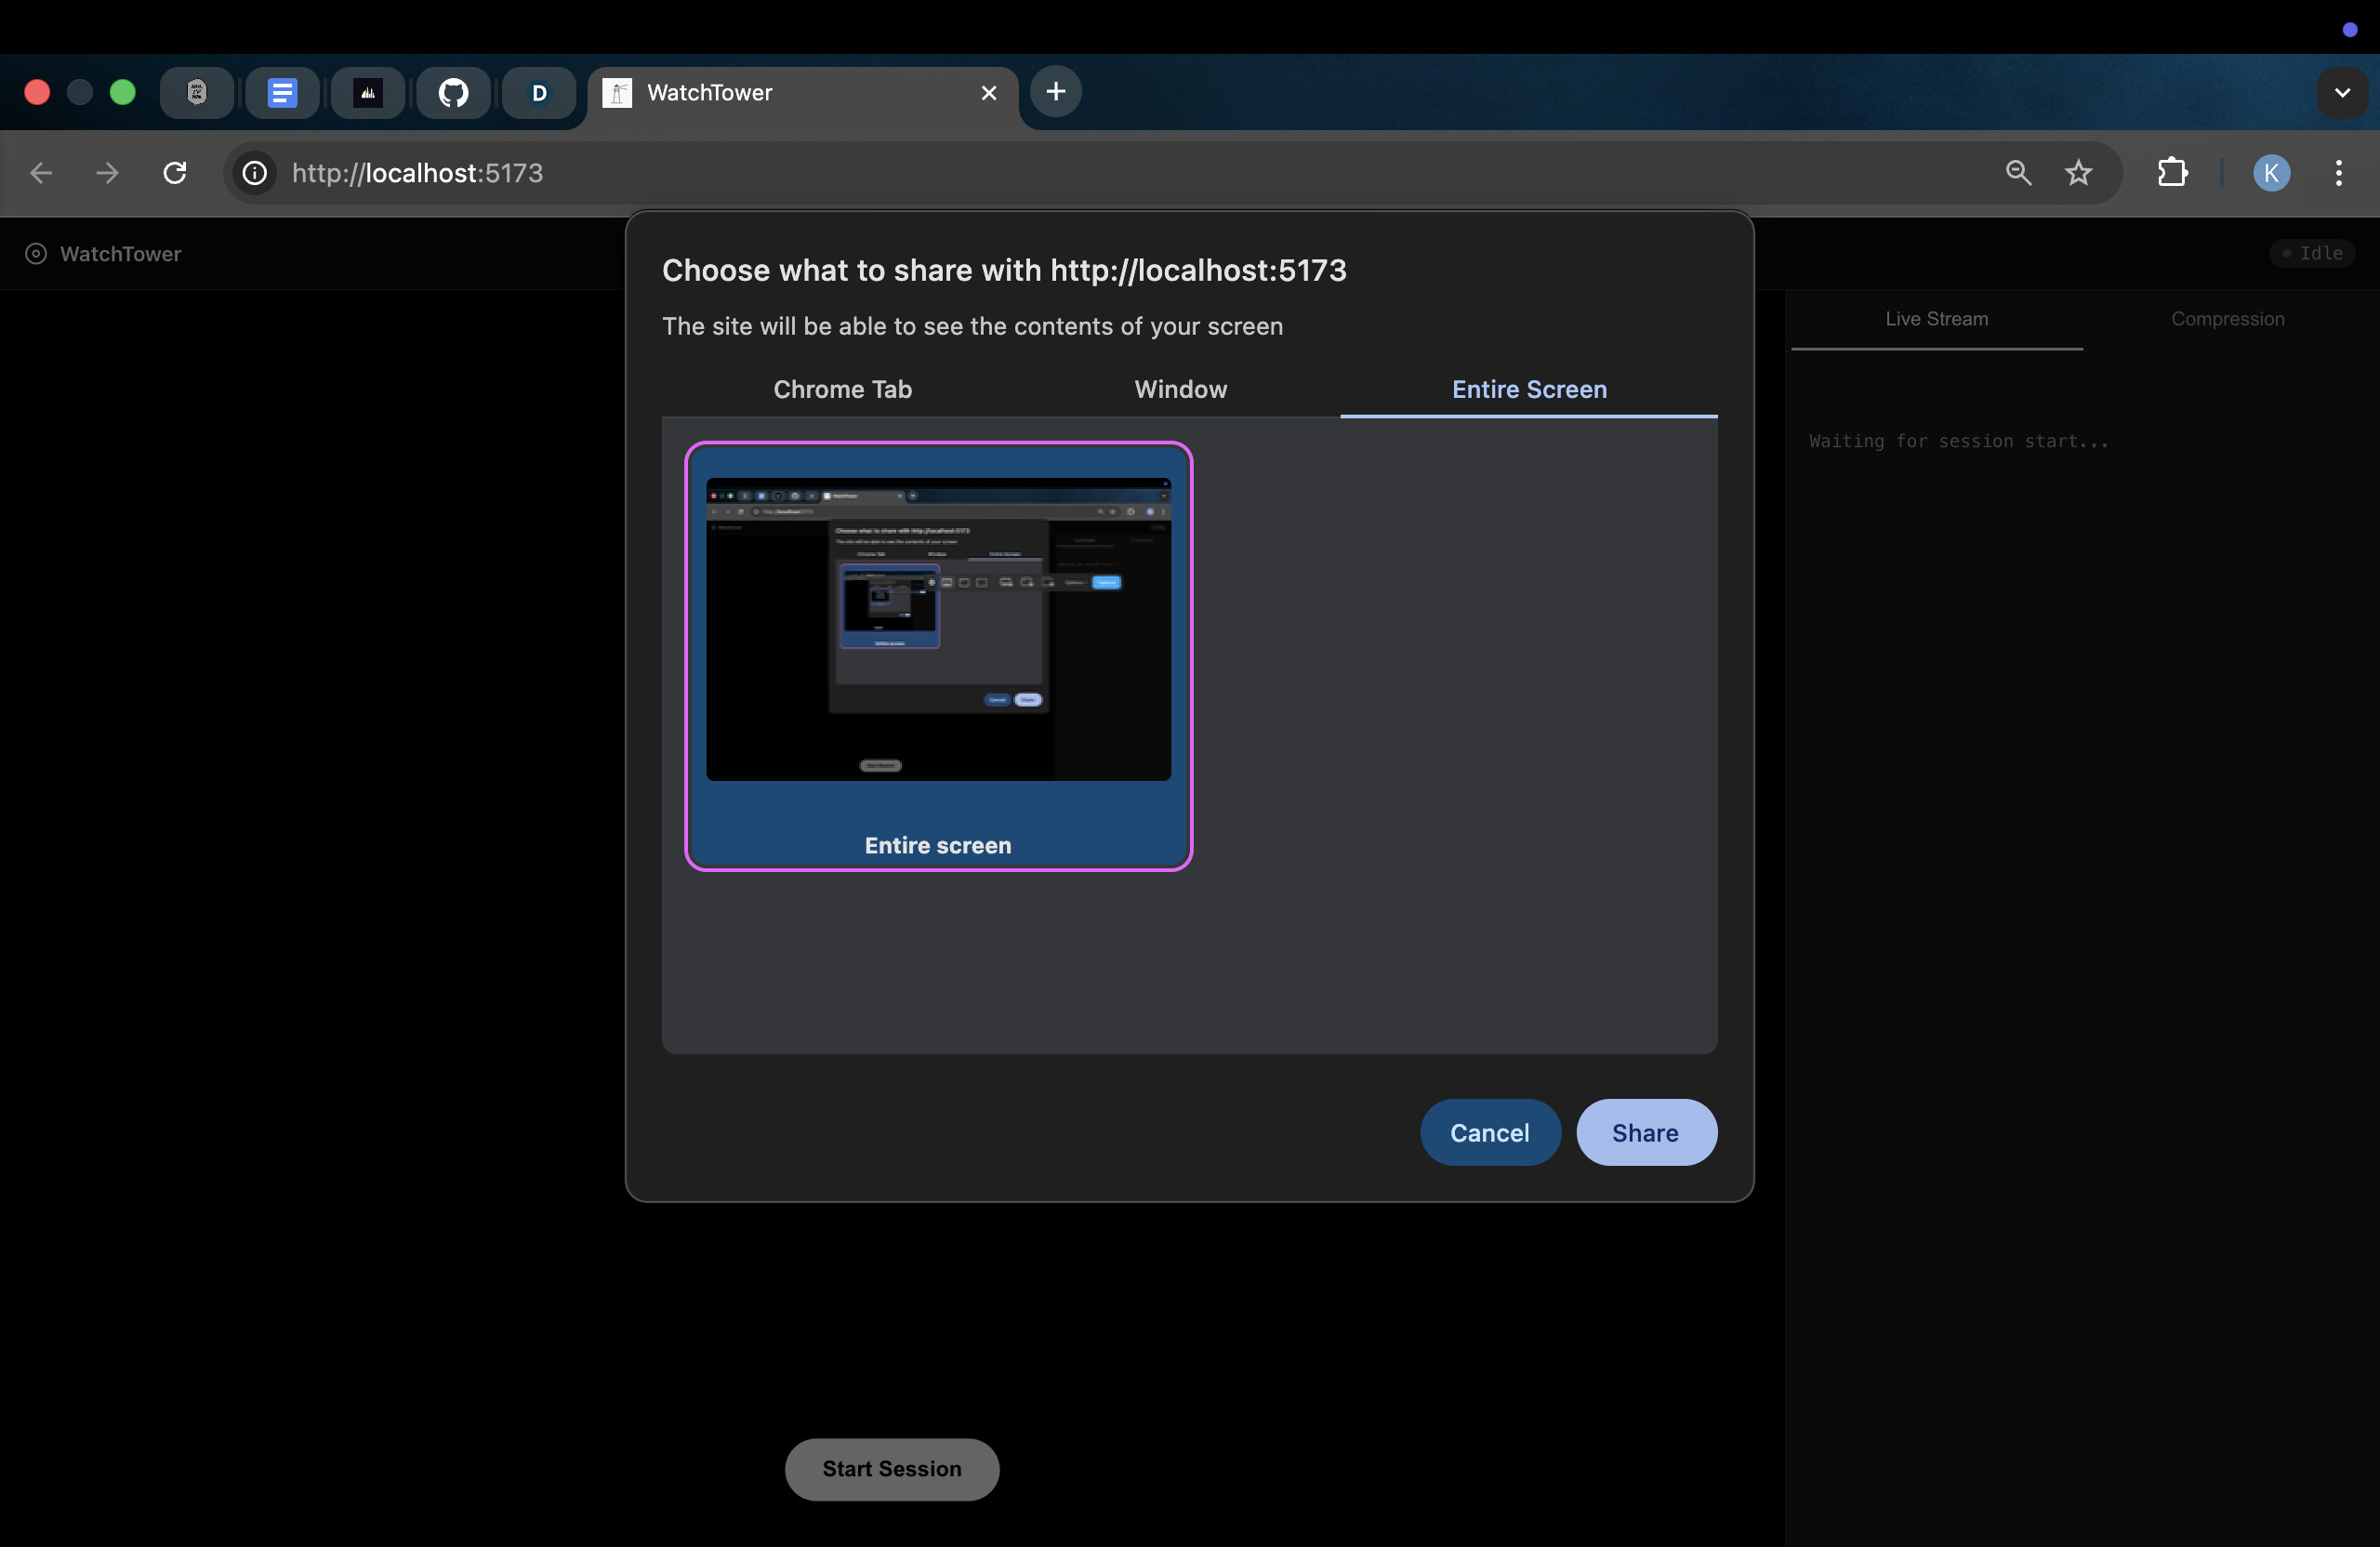Open a new tab with plus button
The height and width of the screenshot is (1547, 2380).
pos(1055,92)
